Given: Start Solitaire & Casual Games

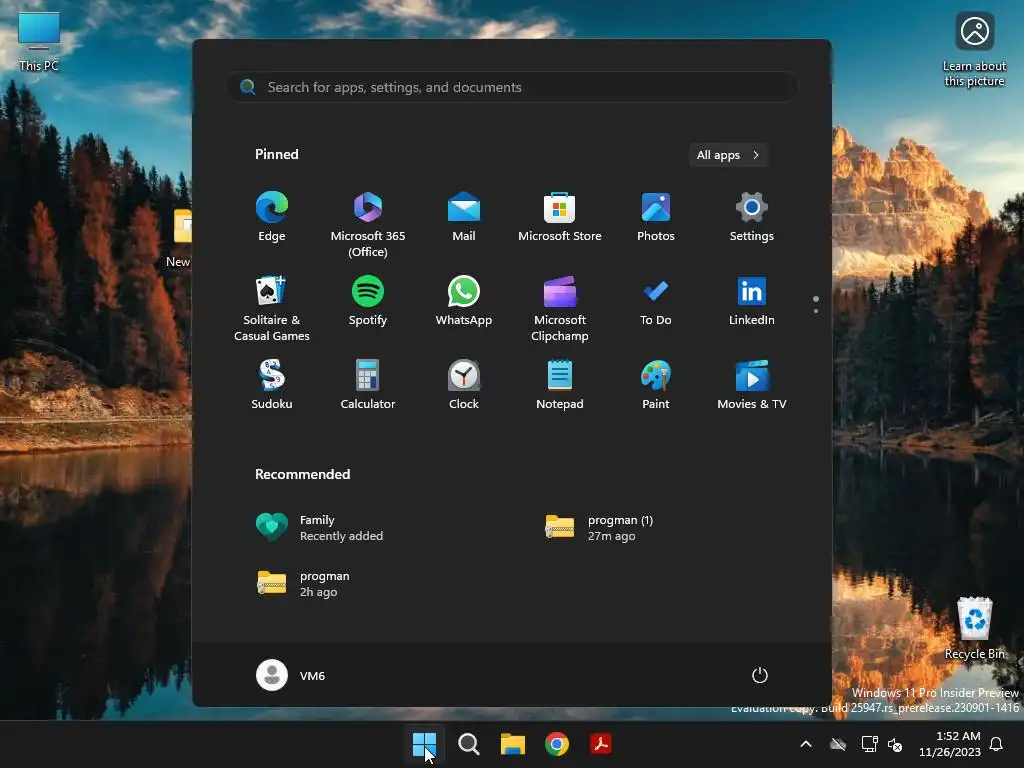Looking at the screenshot, I should (x=272, y=308).
